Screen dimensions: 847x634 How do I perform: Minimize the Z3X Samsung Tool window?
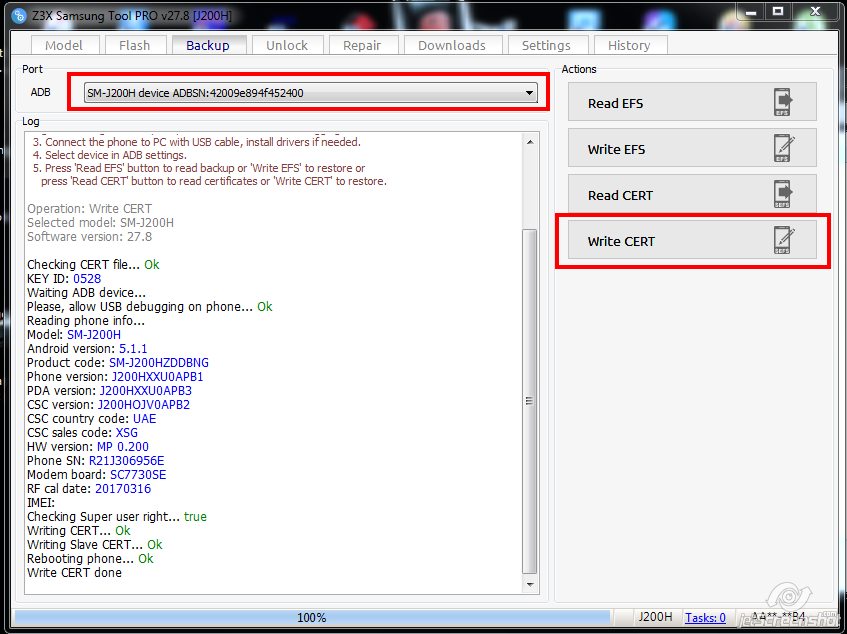[751, 12]
